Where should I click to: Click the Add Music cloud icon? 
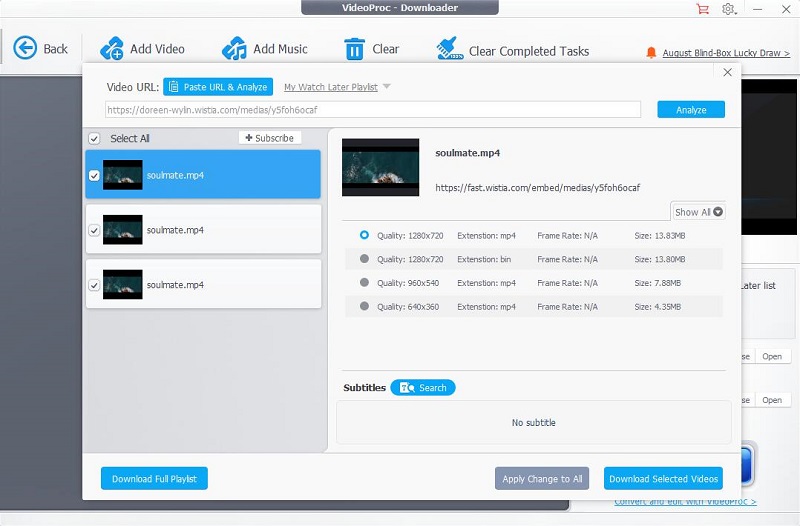pos(234,48)
